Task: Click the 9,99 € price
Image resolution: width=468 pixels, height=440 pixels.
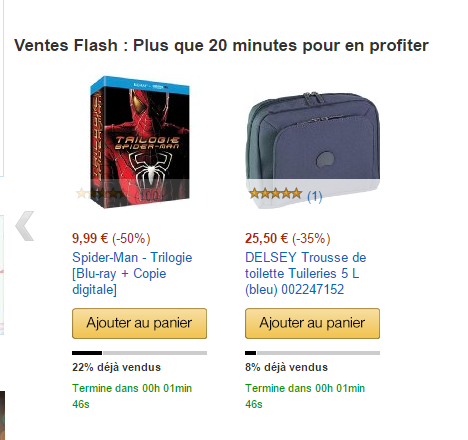Action: pyautogui.click(x=90, y=238)
